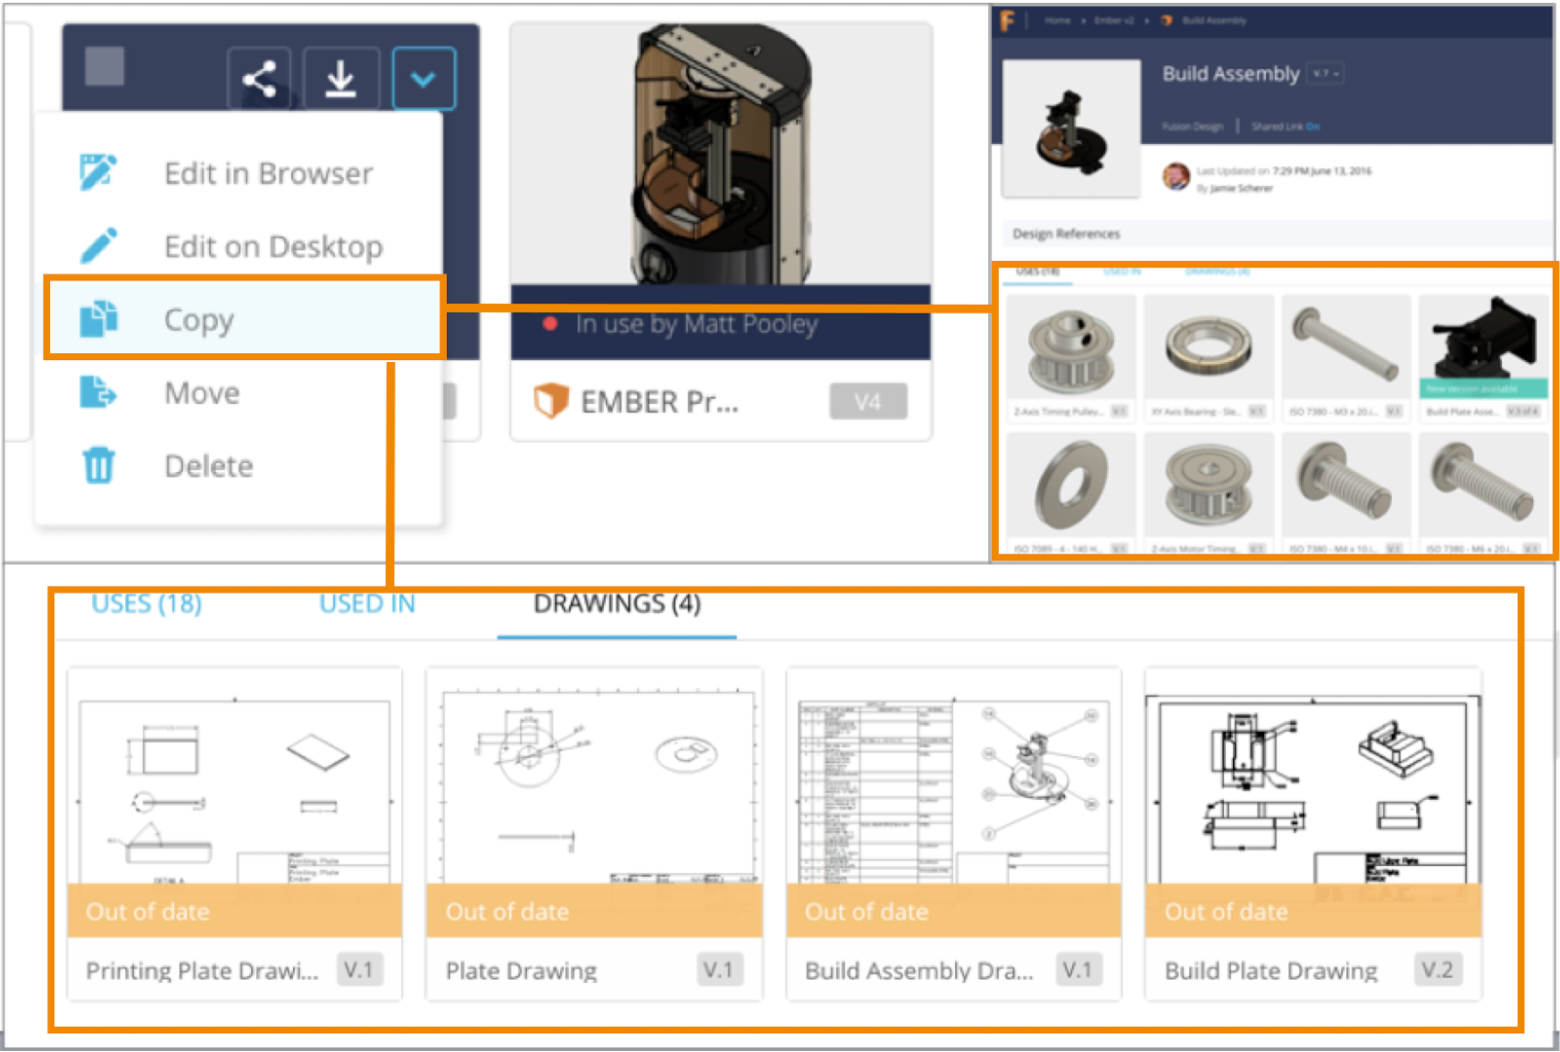Click the V.1 badge on Printing Plate Drawi...

click(x=359, y=970)
